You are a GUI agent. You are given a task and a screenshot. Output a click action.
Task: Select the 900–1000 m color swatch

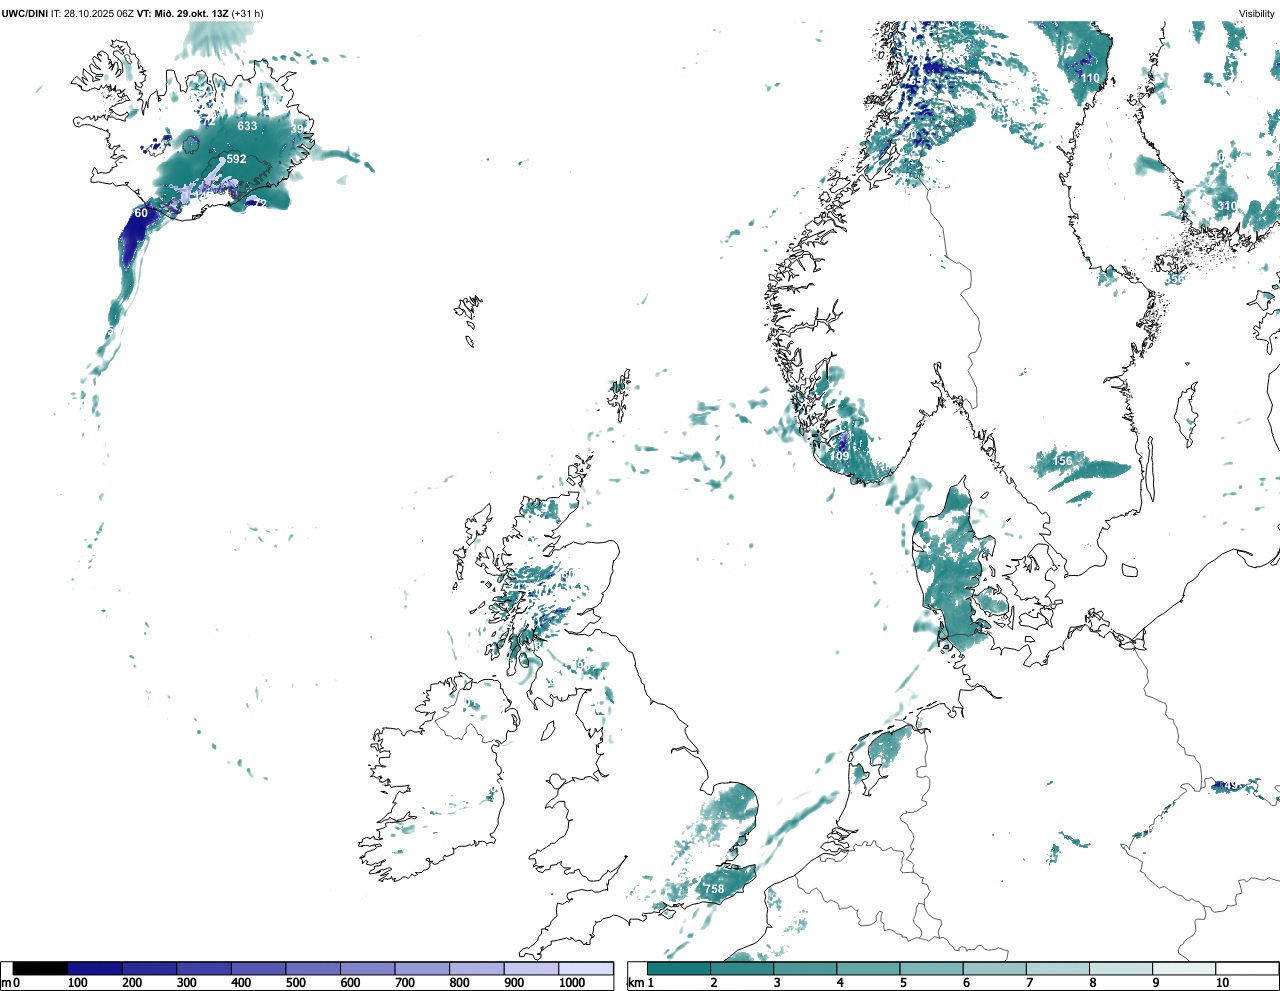pyautogui.click(x=531, y=969)
